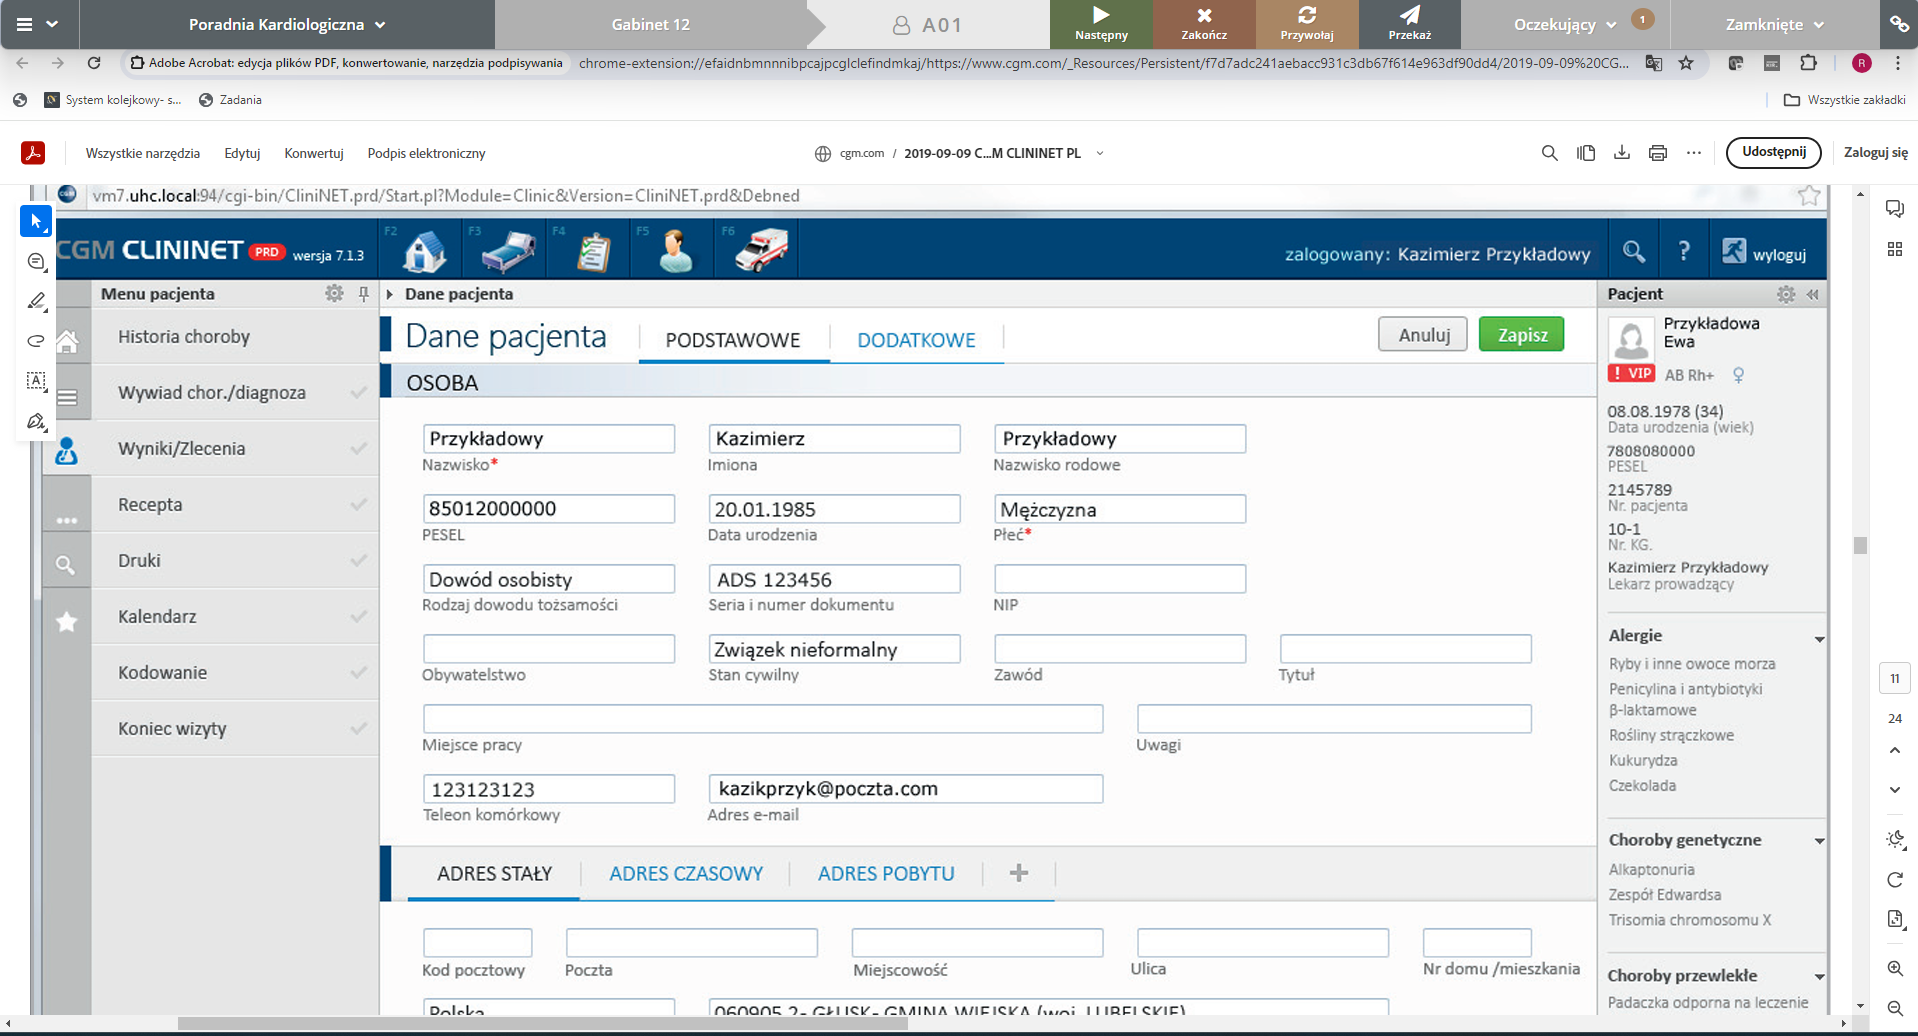Image resolution: width=1918 pixels, height=1036 pixels.
Task: Toggle the Recepta checkmark
Action: coord(358,505)
